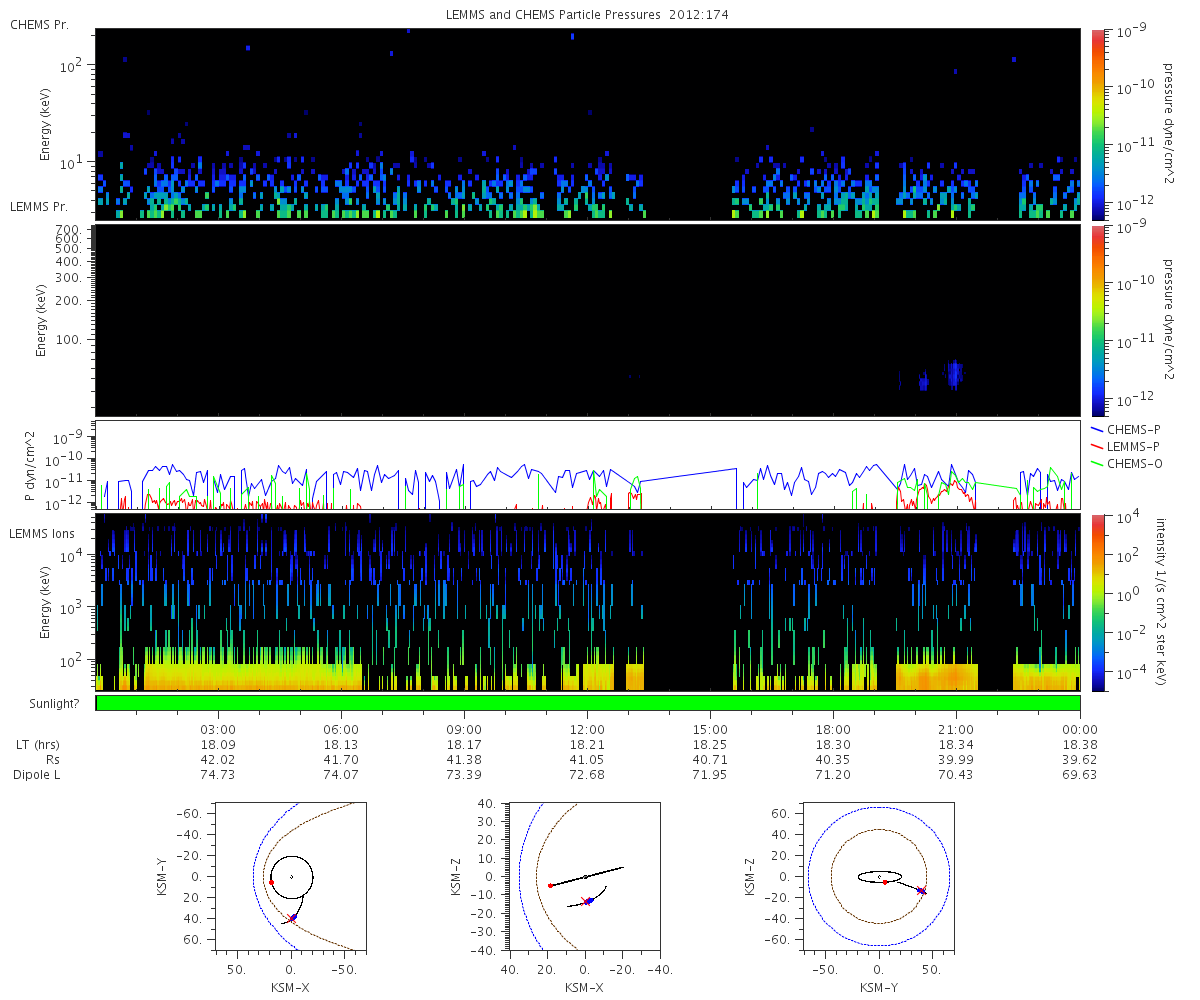
Task: Click the CHEMS pressure color bar
Action: click(1099, 123)
